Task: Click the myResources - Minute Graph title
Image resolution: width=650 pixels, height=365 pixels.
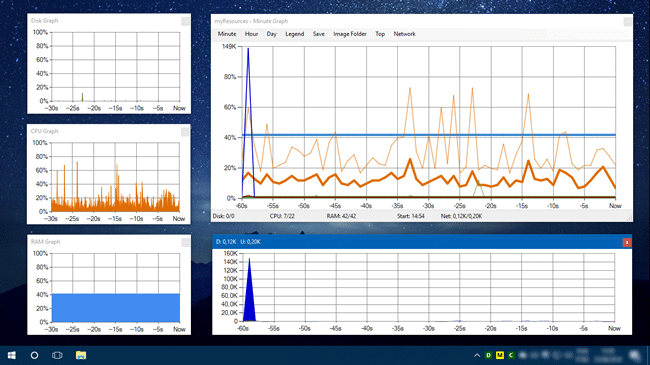Action: click(x=251, y=21)
